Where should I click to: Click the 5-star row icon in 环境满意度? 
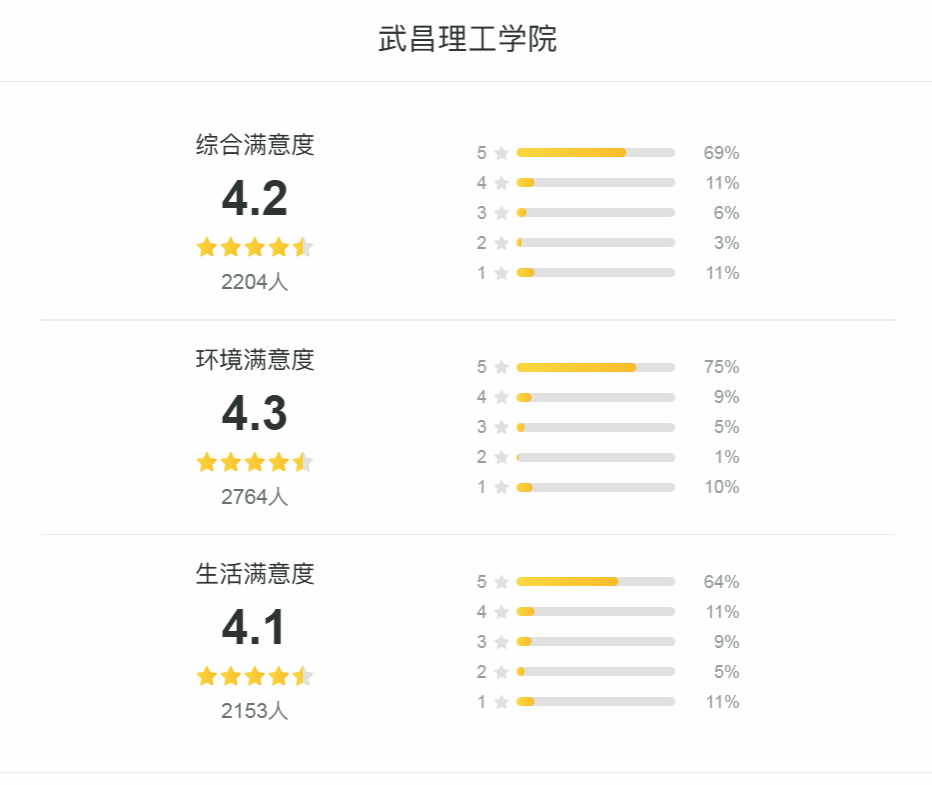pyautogui.click(x=502, y=367)
